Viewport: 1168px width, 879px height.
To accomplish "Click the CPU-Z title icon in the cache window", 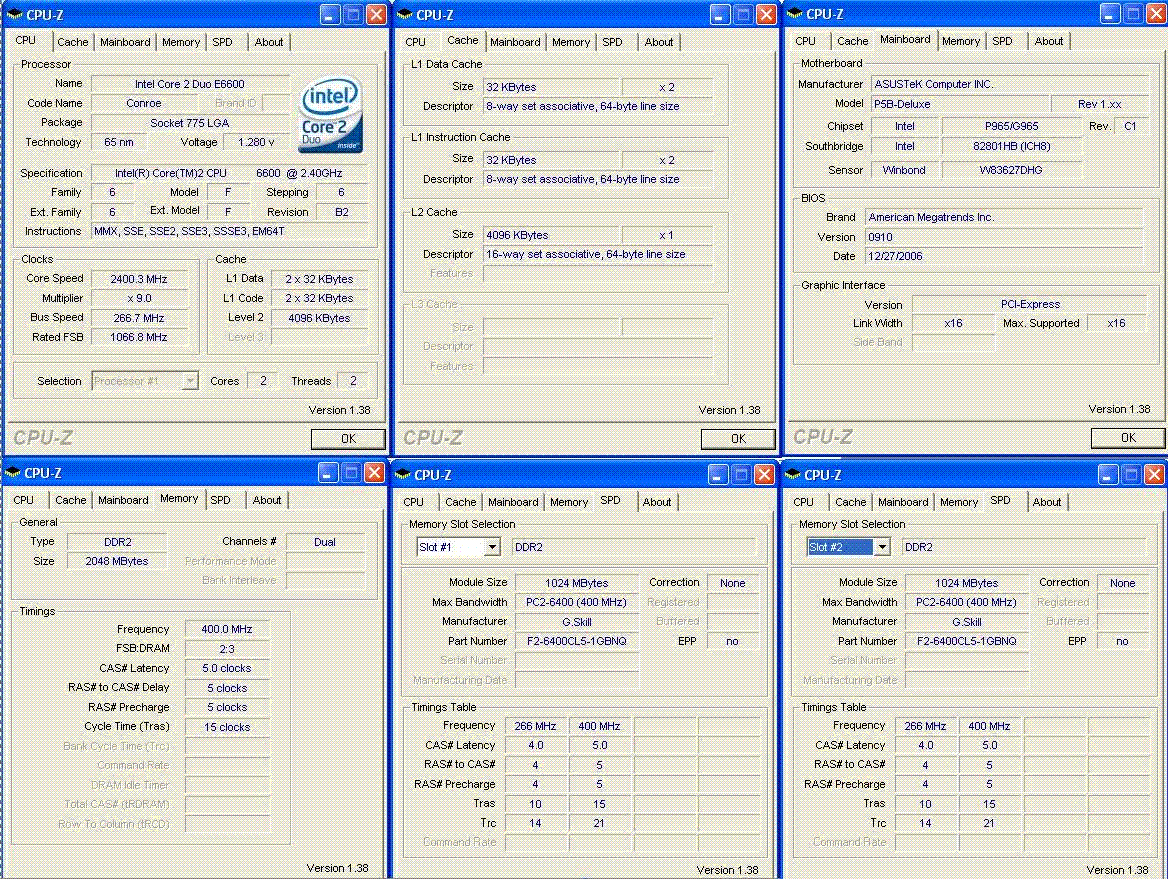I will tap(404, 14).
